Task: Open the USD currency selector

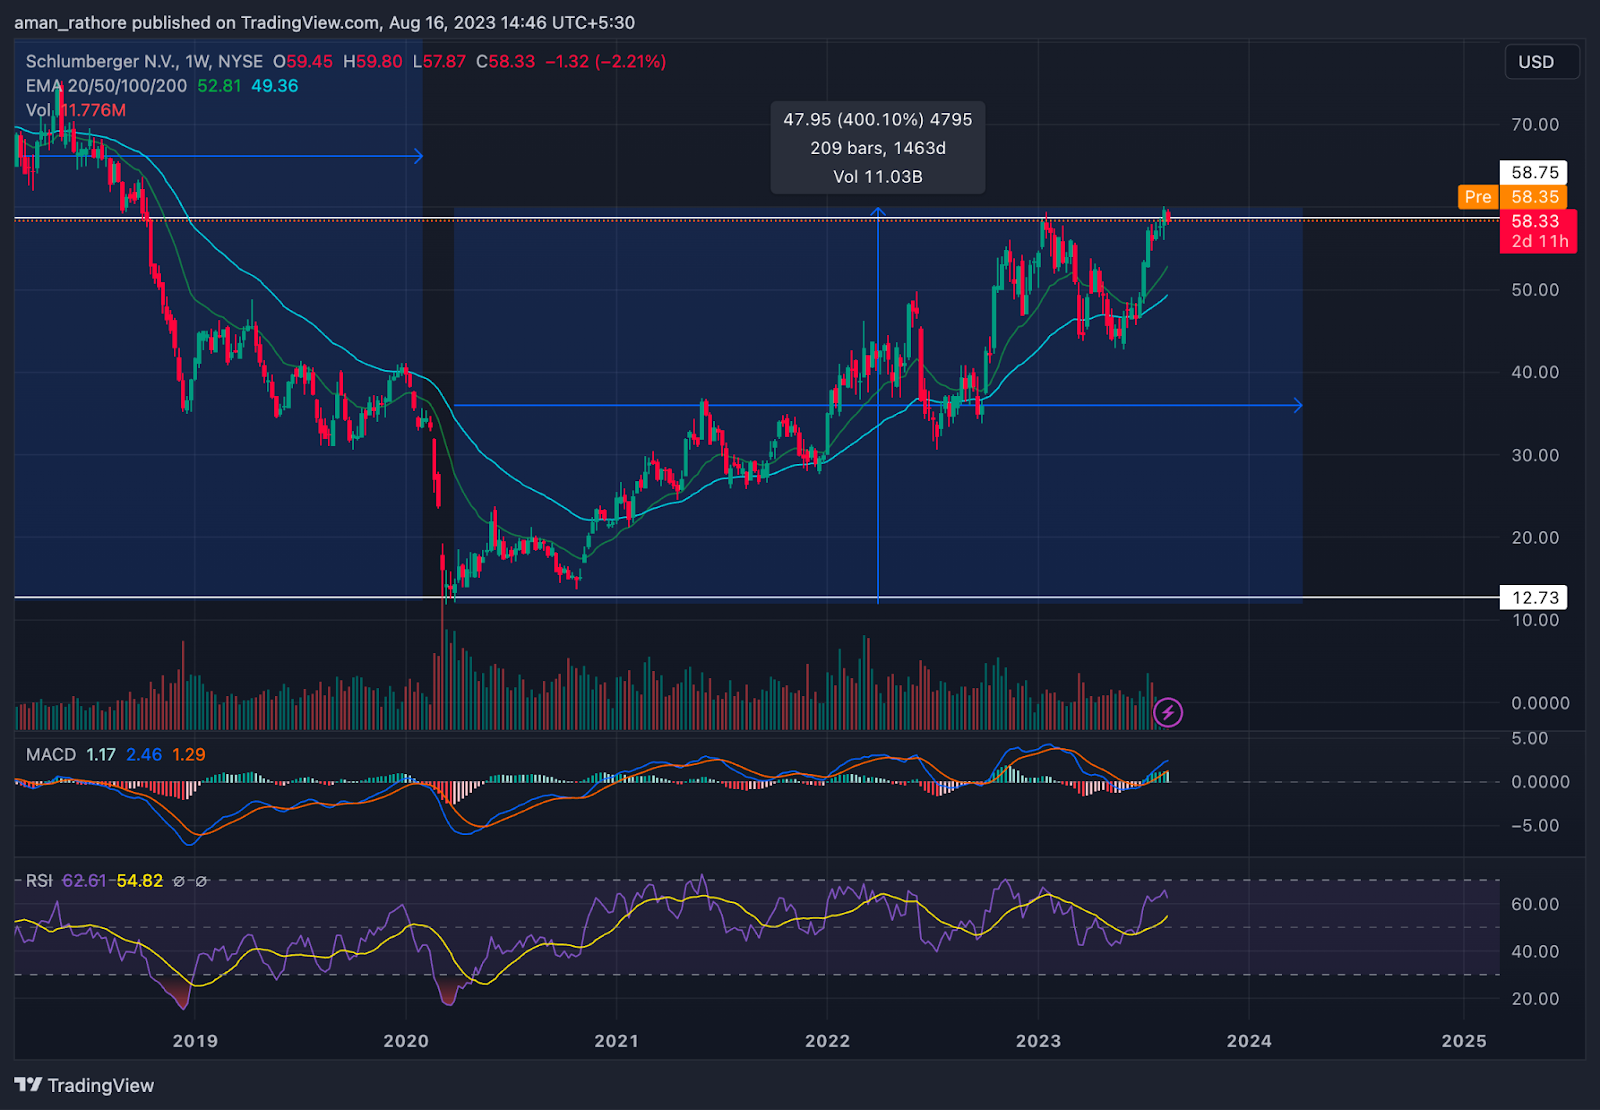Action: coord(1542,62)
